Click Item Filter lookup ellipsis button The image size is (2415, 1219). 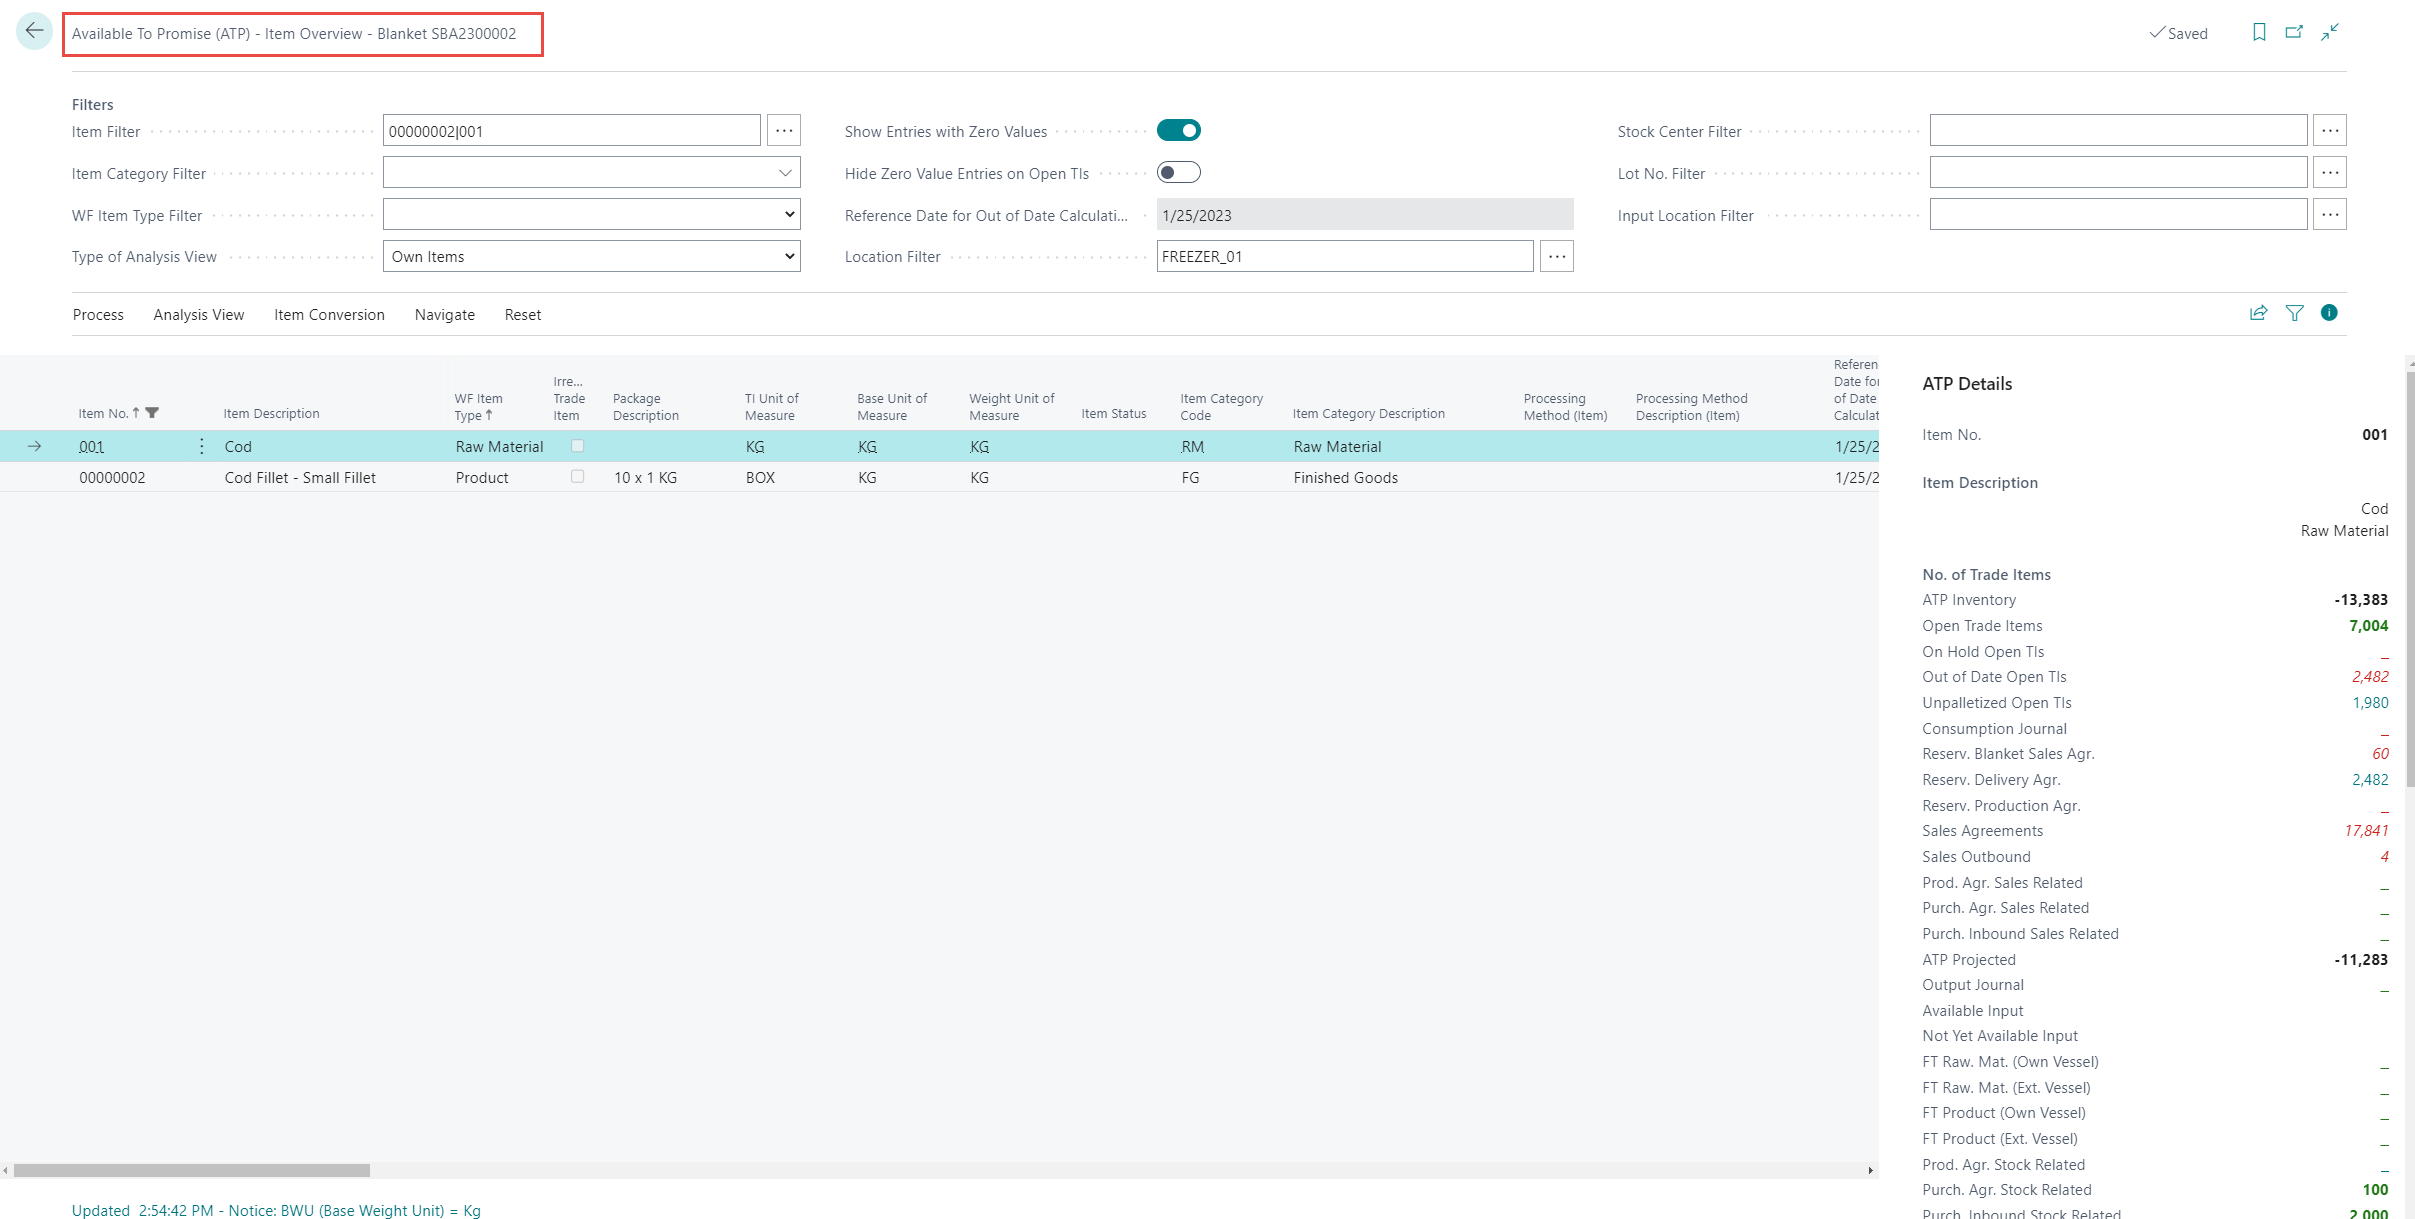coord(784,131)
